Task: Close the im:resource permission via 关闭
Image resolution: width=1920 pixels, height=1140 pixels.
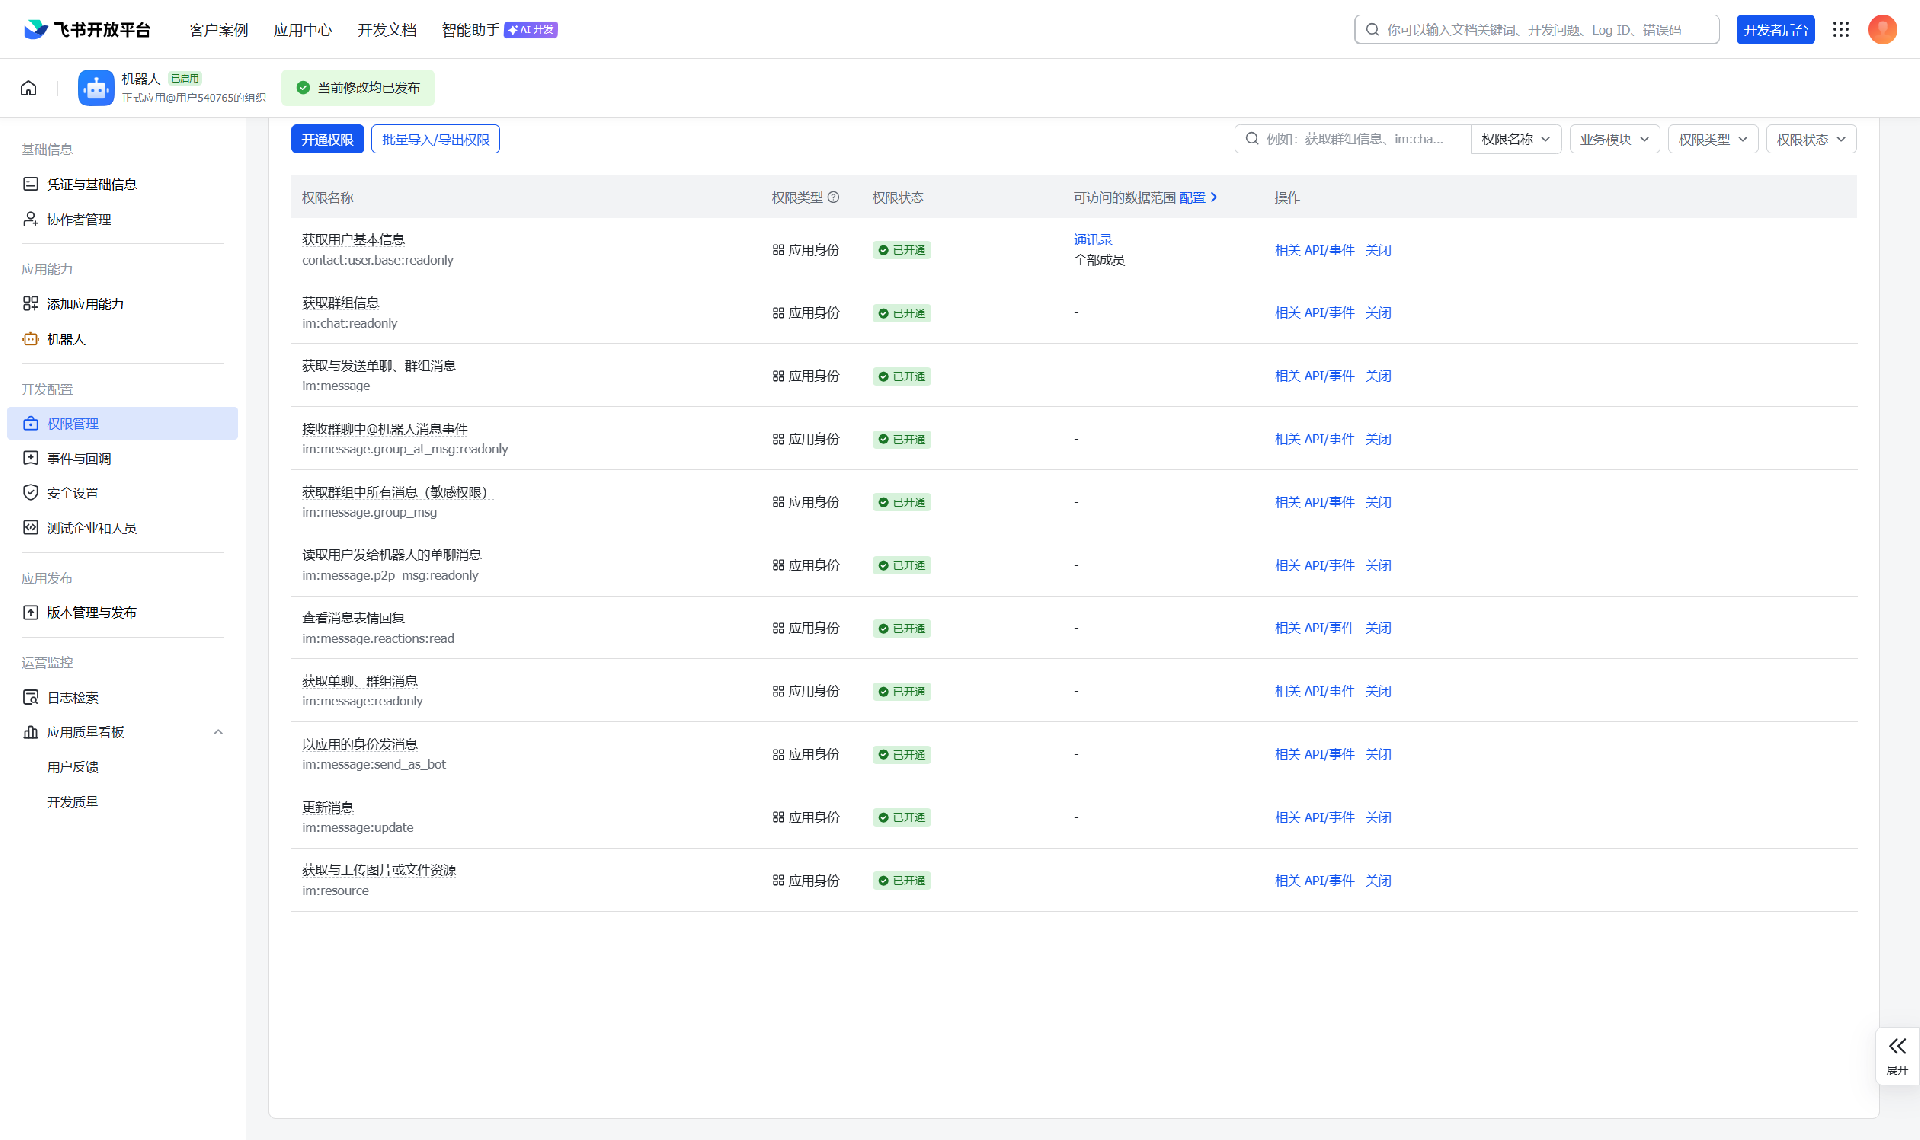Action: pos(1378,880)
